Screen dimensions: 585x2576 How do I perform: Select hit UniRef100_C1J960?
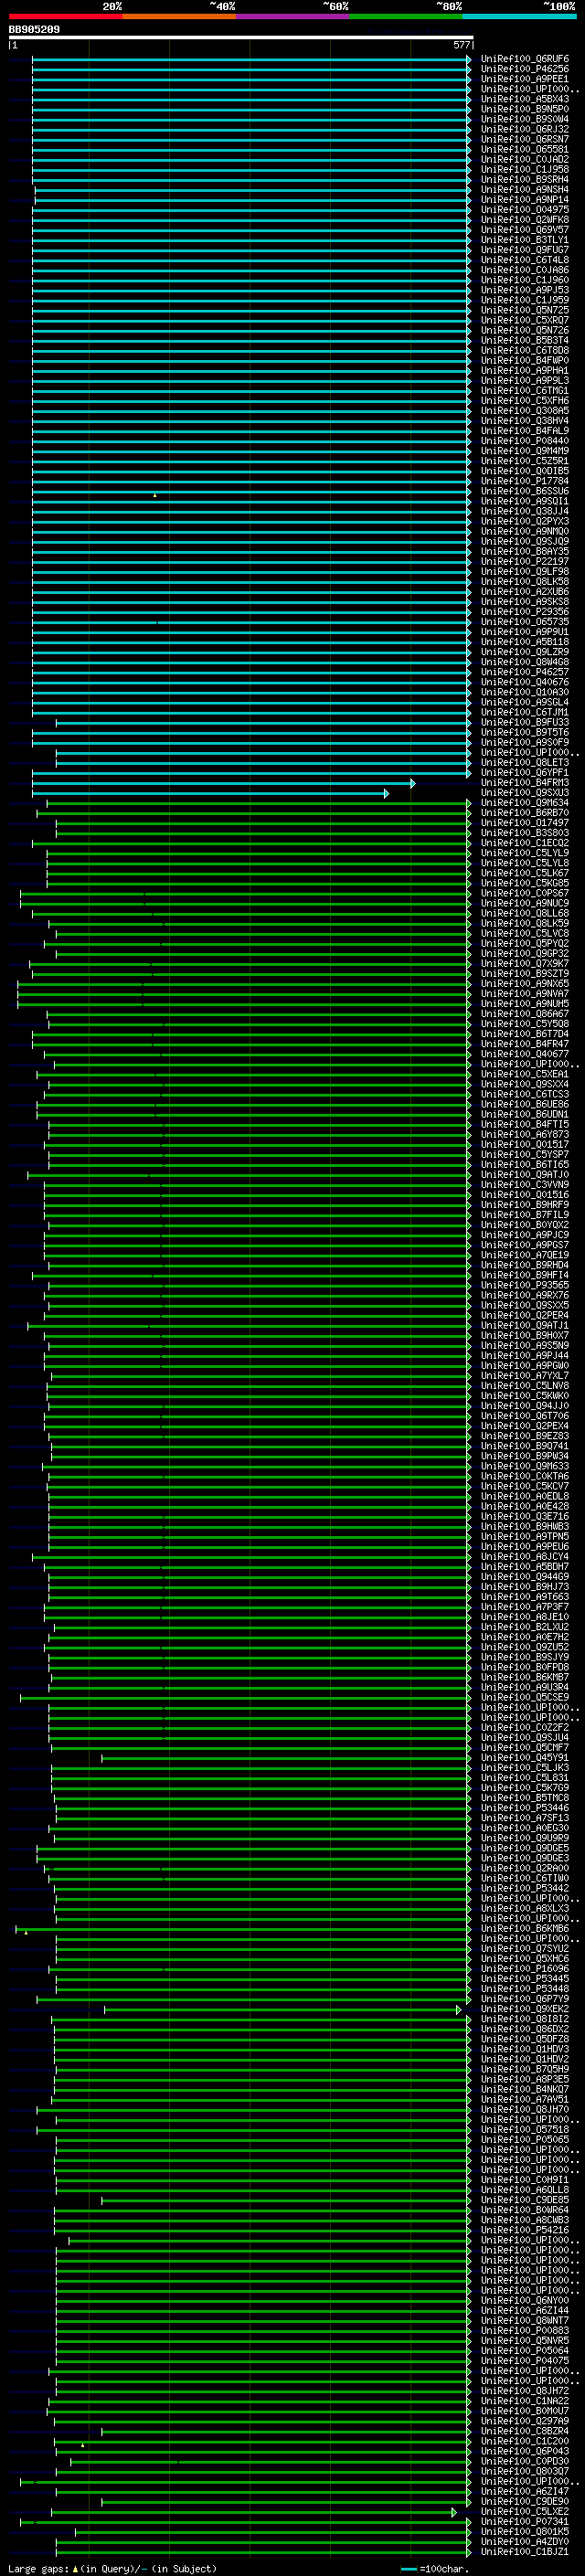pos(525,280)
